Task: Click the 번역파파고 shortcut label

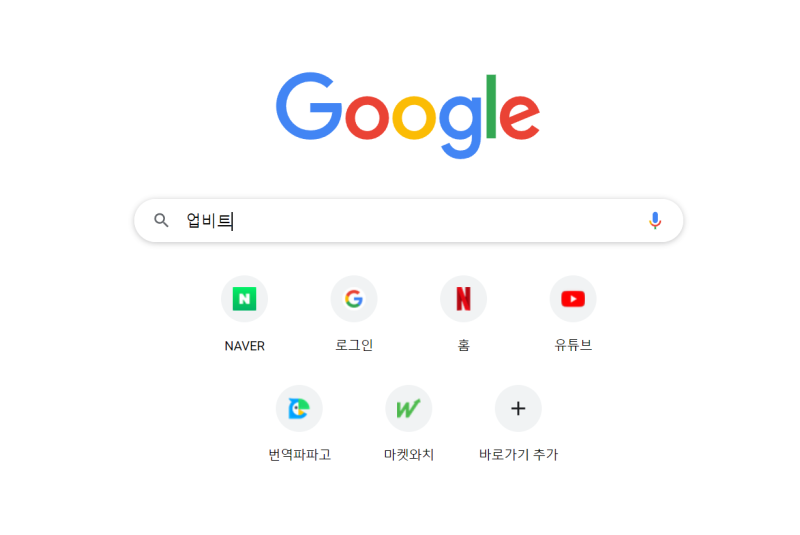Action: click(x=299, y=454)
